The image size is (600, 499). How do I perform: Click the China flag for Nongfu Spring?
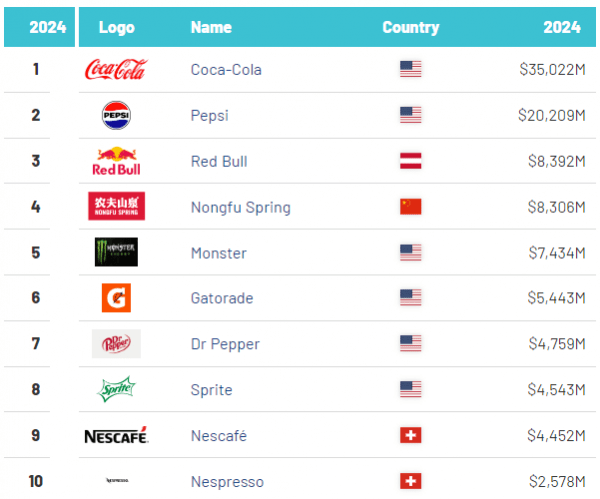411,207
